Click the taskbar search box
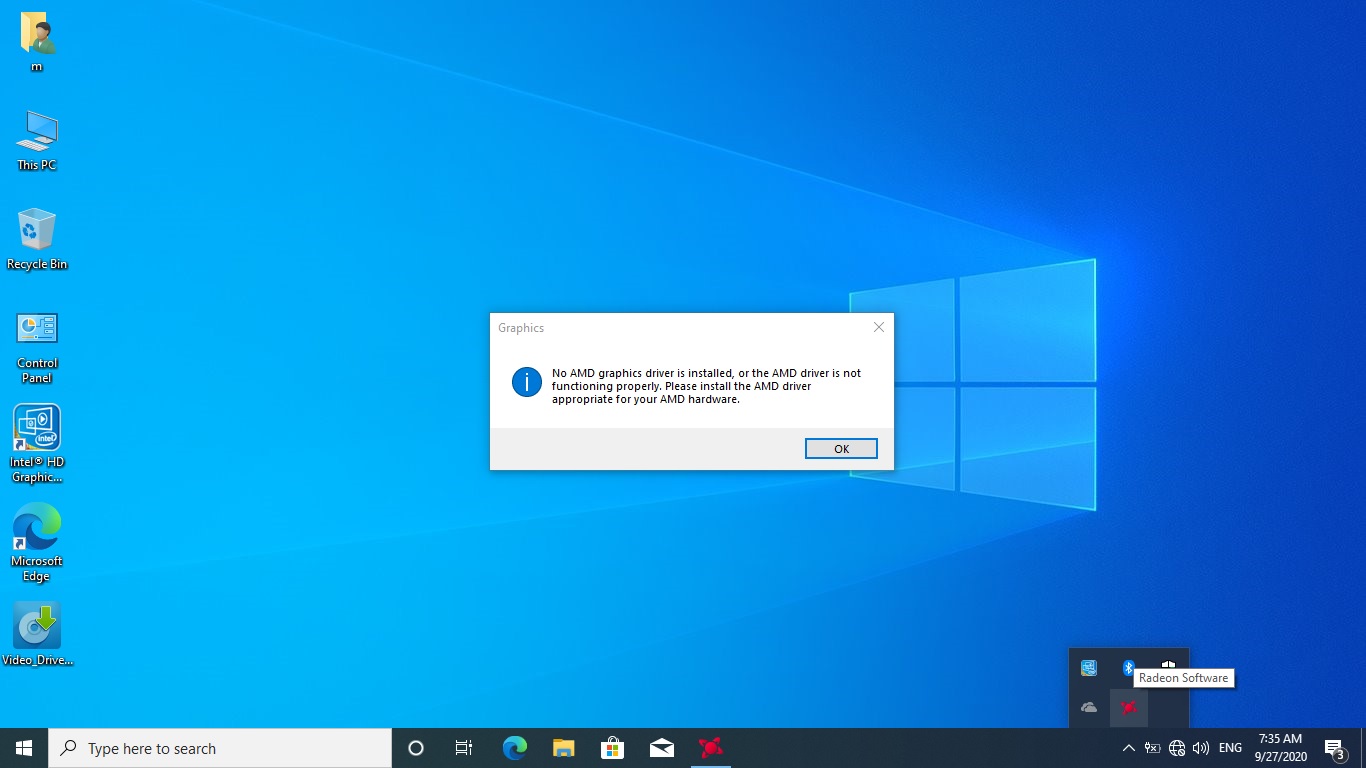The image size is (1366, 768). pyautogui.click(x=220, y=748)
